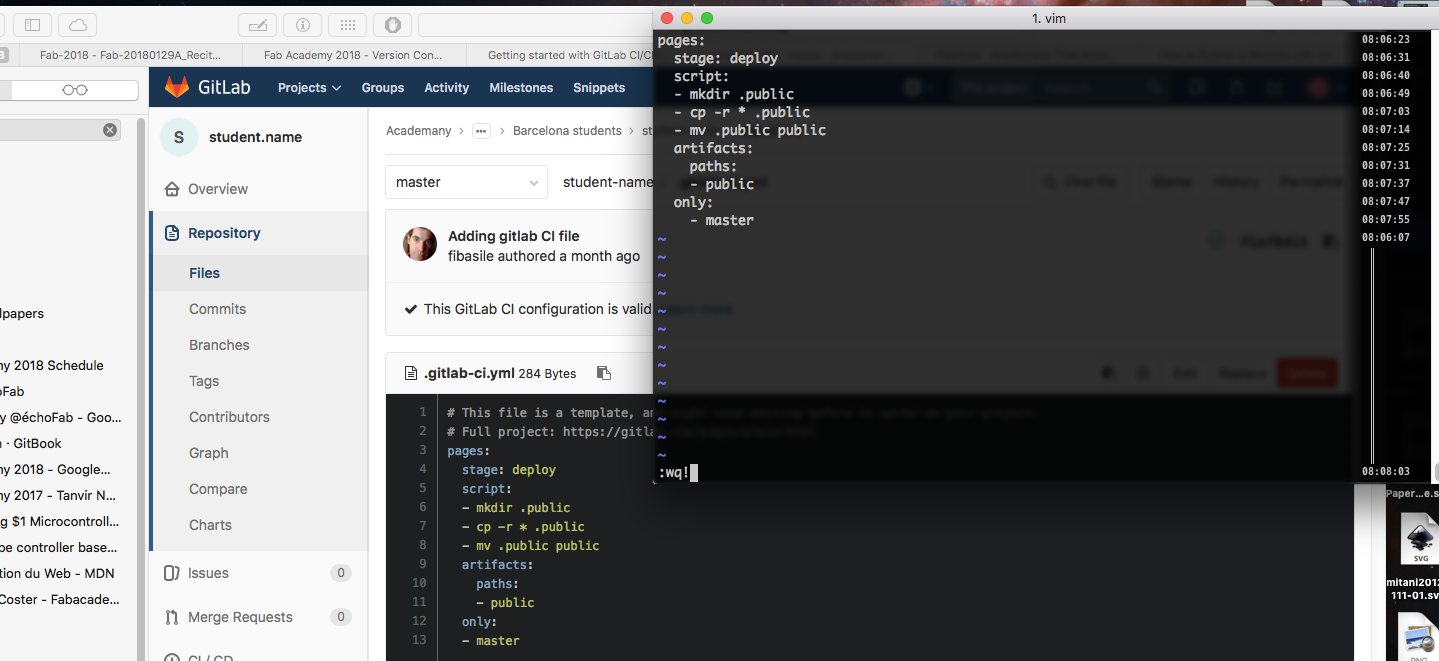Click code line 7 '- cp -r * .public' in GitLab

523,527
